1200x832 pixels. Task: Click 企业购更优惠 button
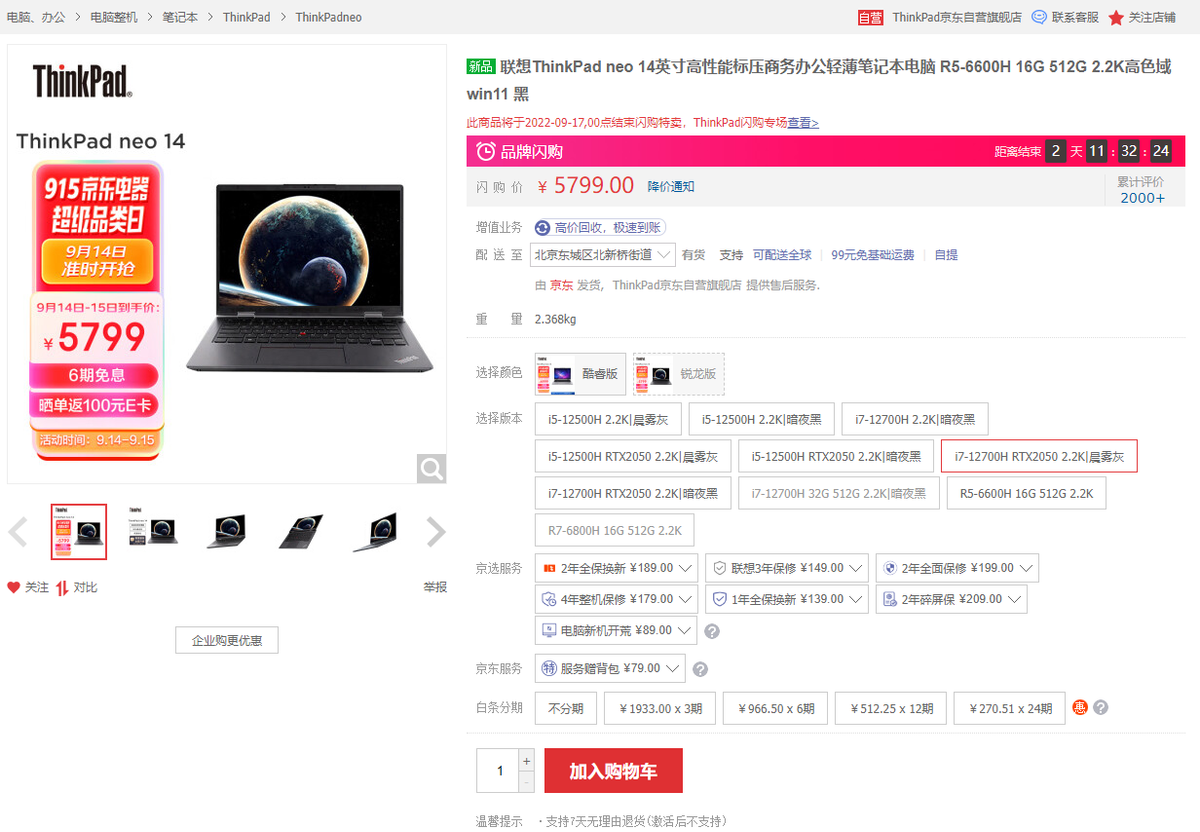tap(227, 640)
